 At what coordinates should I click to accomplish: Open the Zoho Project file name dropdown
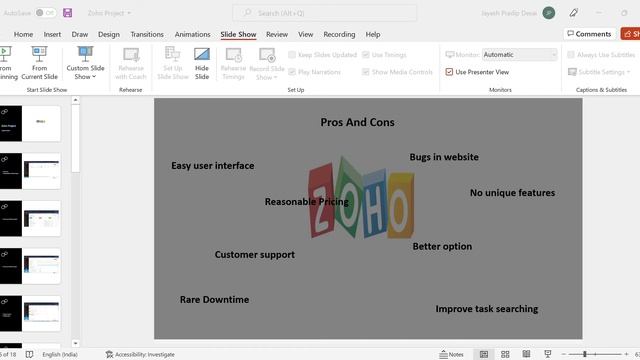(x=109, y=13)
